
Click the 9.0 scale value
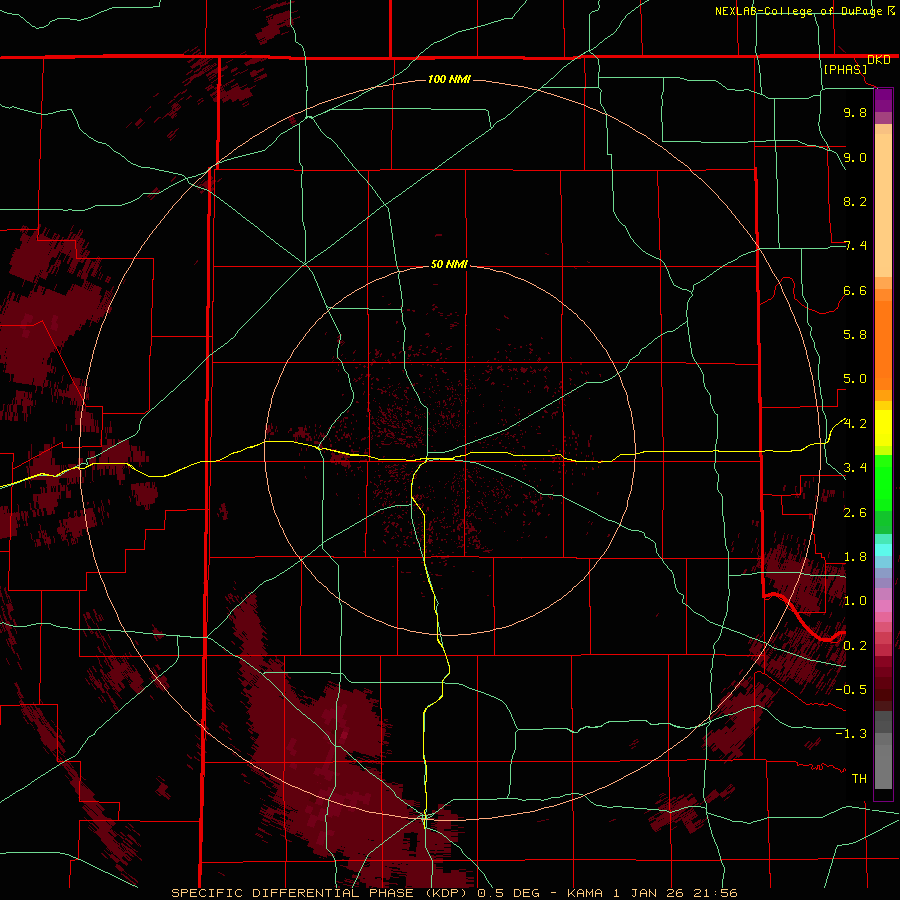pyautogui.click(x=855, y=157)
